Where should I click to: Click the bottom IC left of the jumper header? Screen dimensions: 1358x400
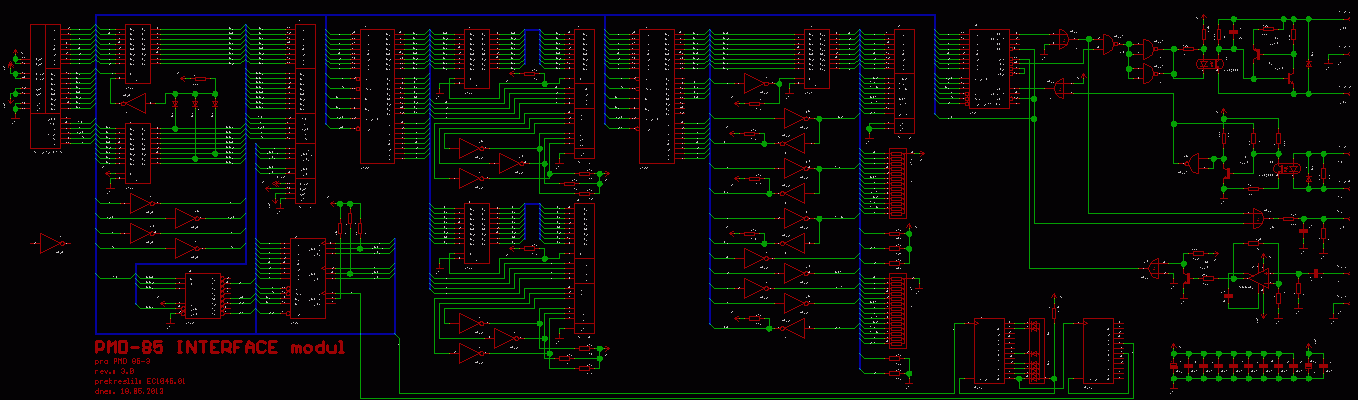(x=989, y=351)
